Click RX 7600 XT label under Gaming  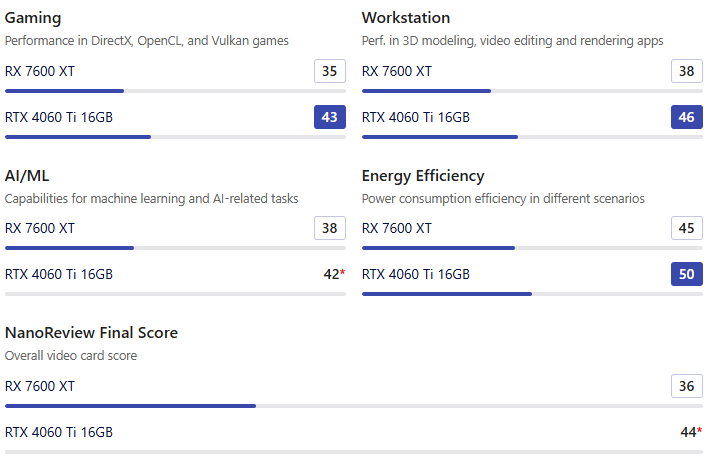tap(40, 71)
